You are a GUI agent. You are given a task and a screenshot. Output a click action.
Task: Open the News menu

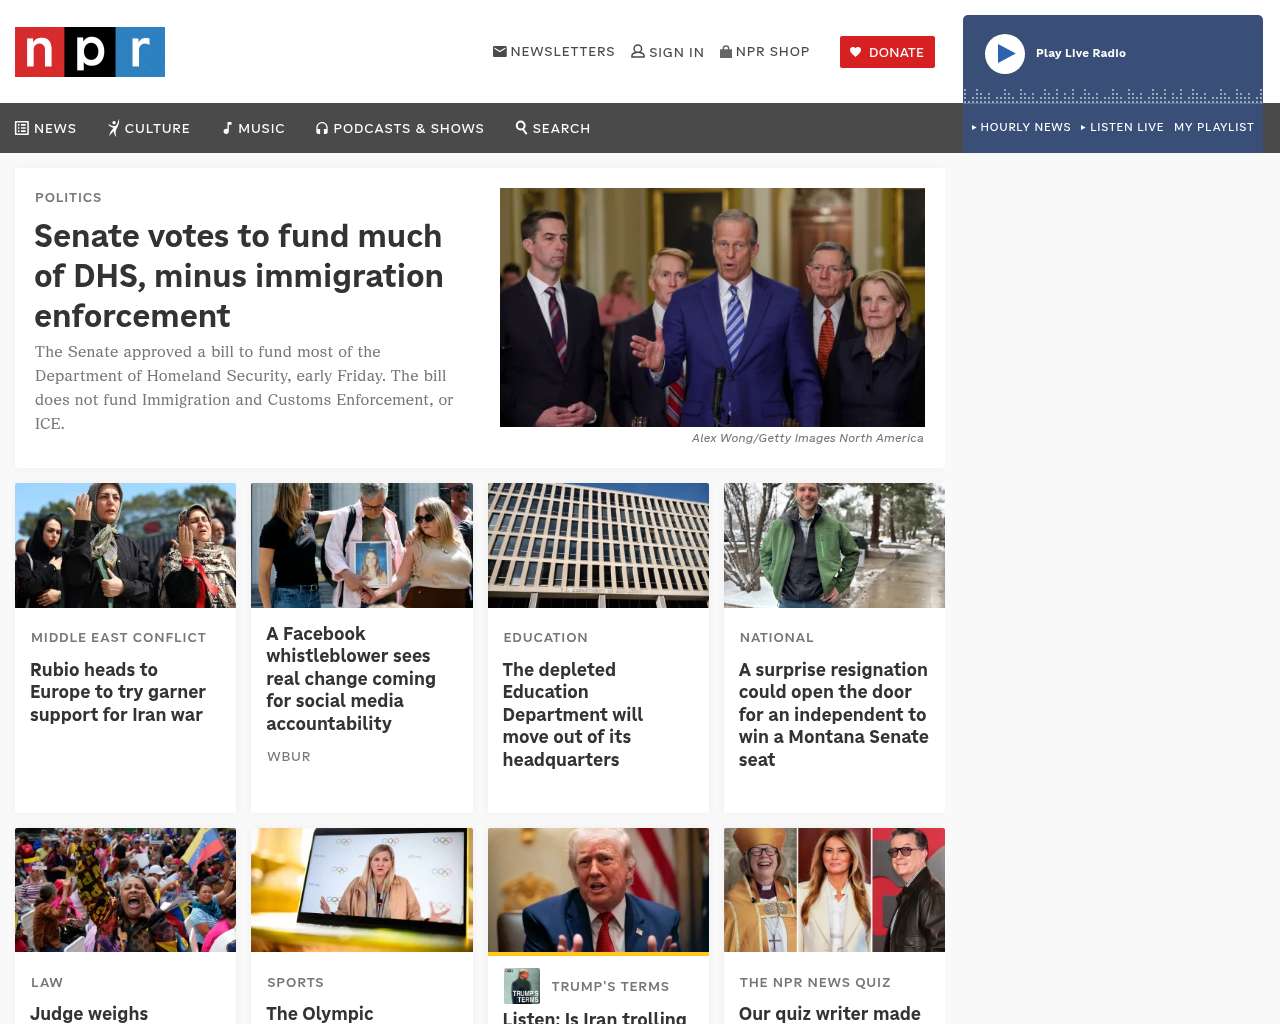coord(46,128)
